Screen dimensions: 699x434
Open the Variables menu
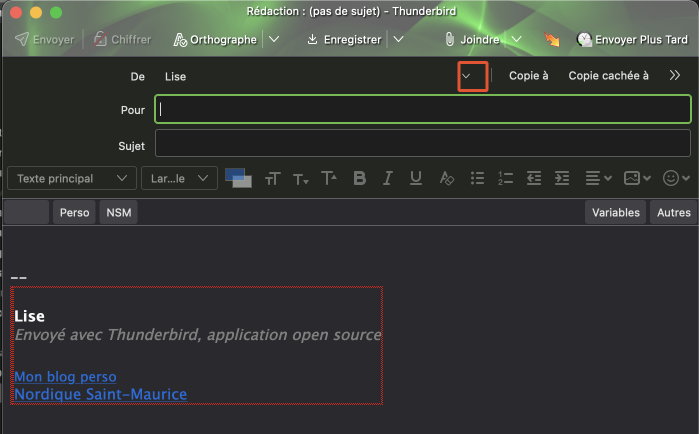pyautogui.click(x=615, y=212)
